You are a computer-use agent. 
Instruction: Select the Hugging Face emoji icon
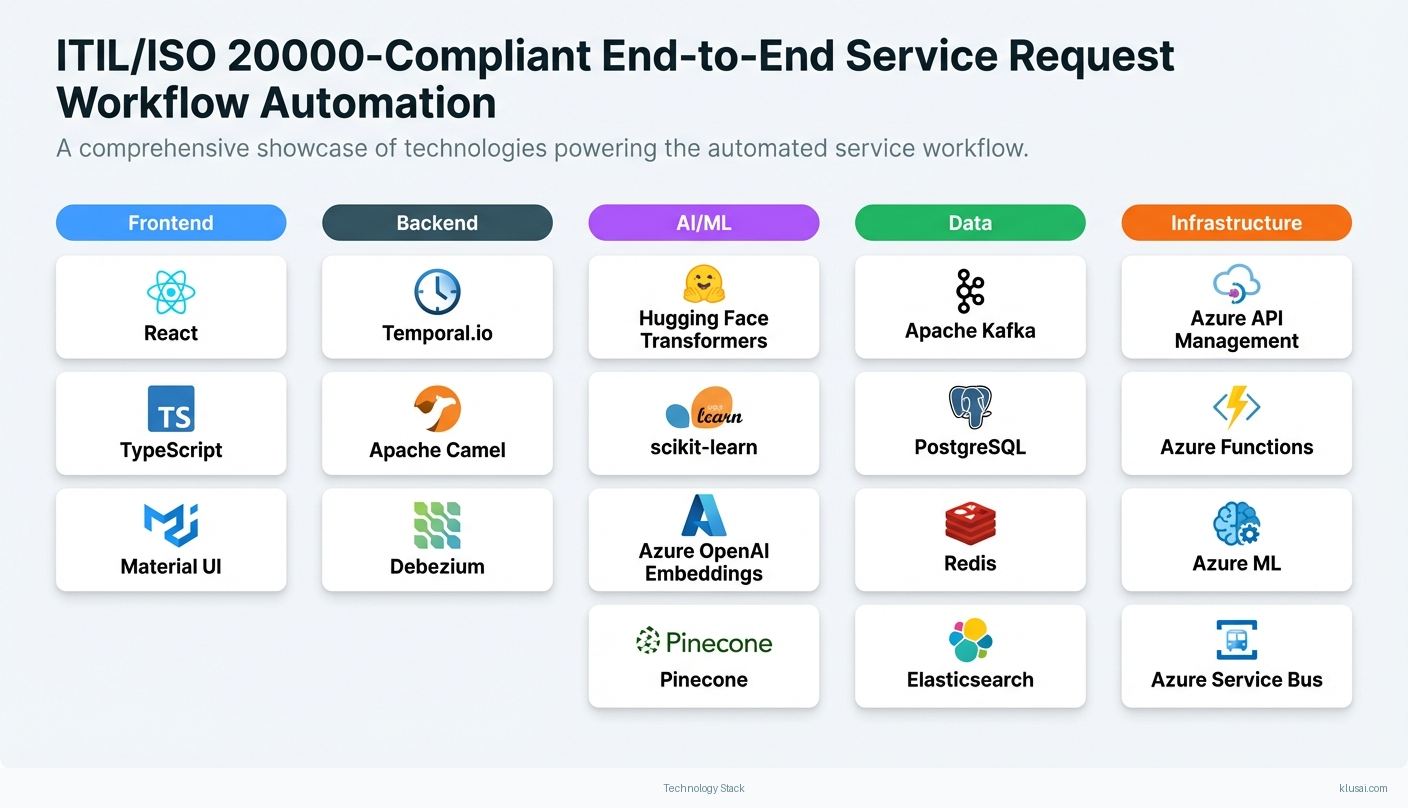703,284
